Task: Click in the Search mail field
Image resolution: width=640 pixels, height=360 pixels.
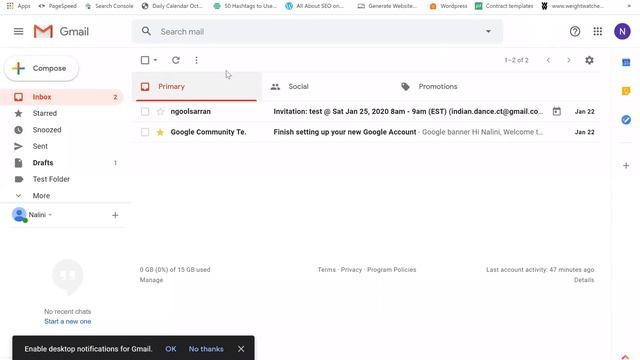Action: [317, 31]
